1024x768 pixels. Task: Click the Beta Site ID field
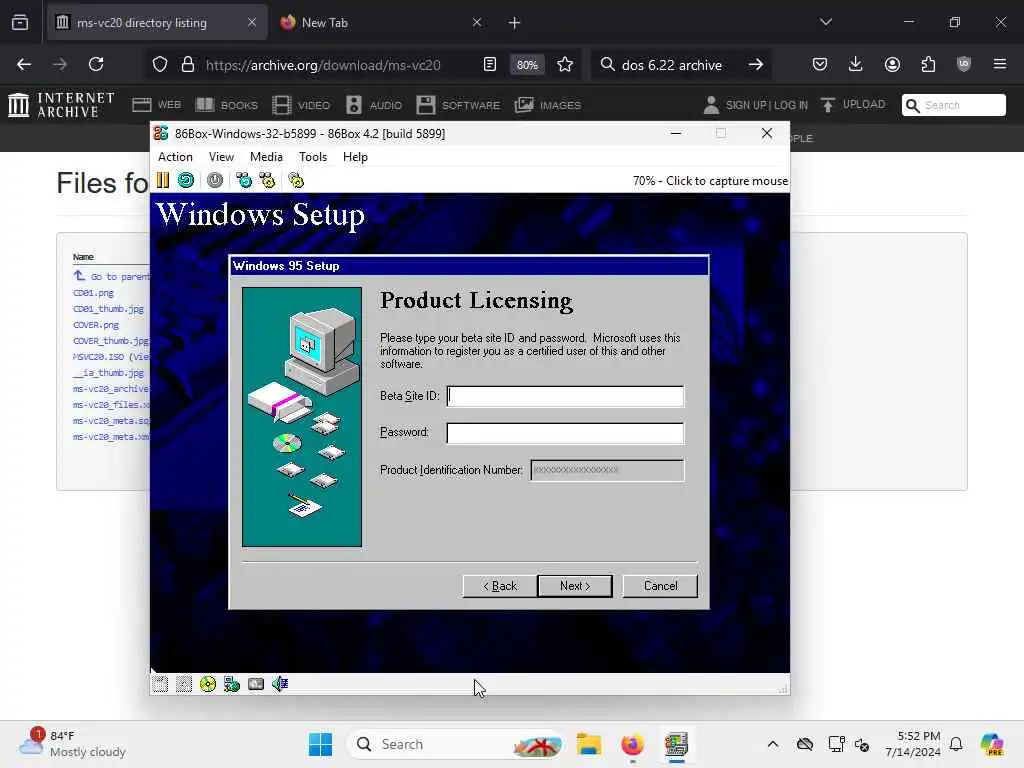pyautogui.click(x=566, y=396)
